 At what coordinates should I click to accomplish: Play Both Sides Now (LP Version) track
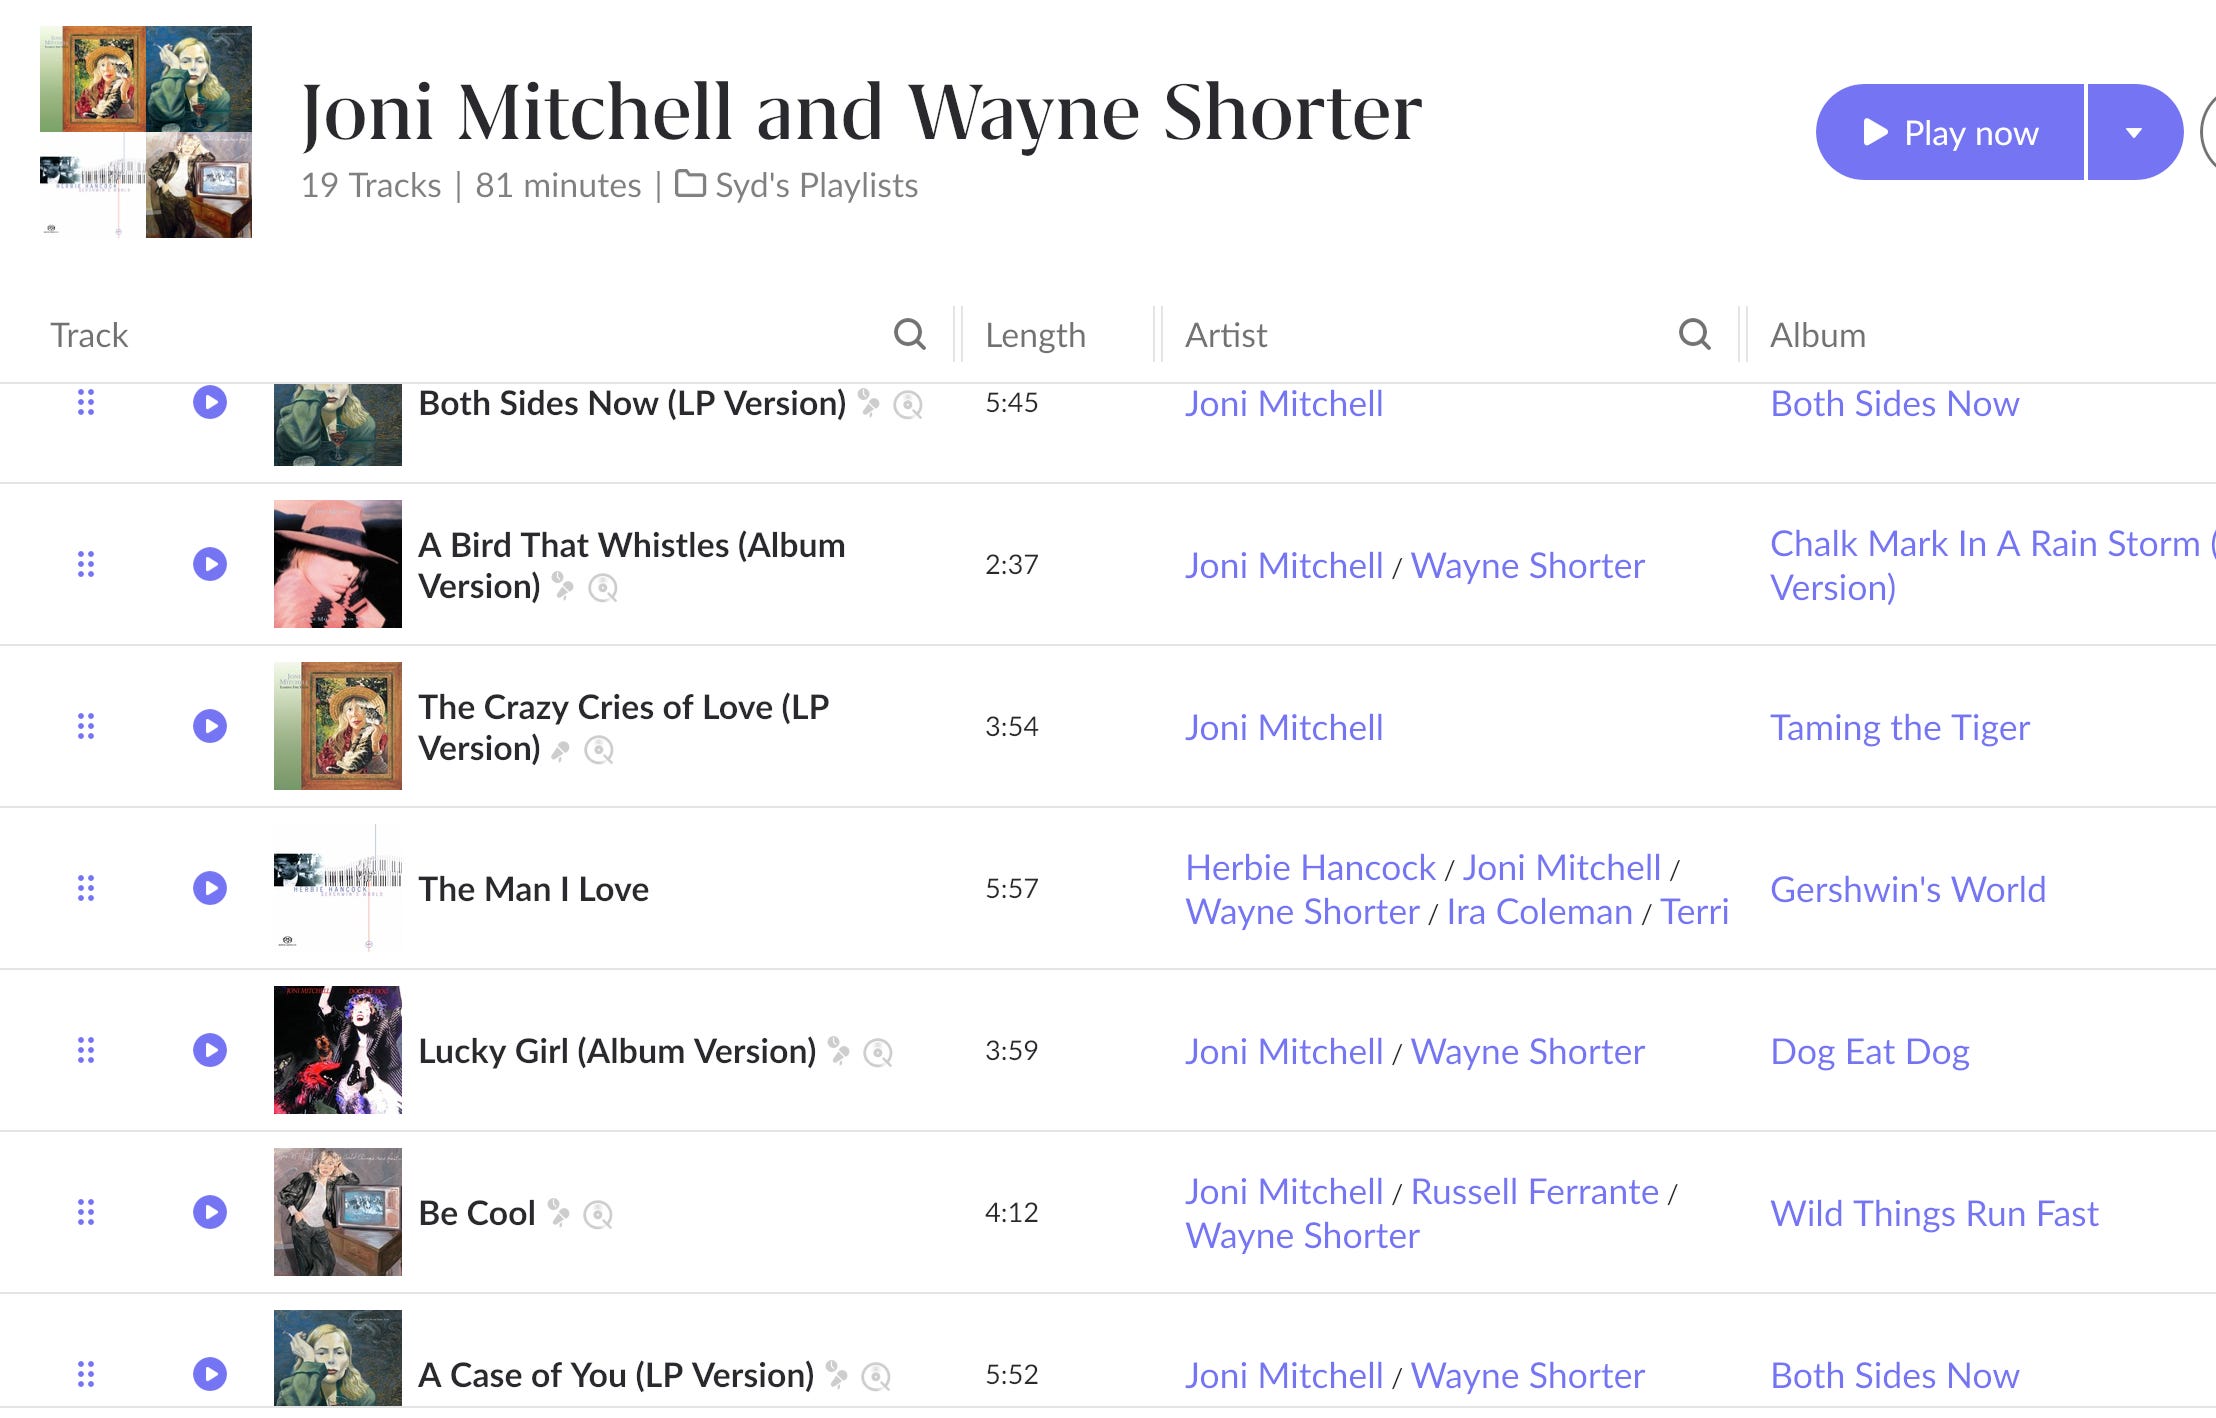[210, 402]
